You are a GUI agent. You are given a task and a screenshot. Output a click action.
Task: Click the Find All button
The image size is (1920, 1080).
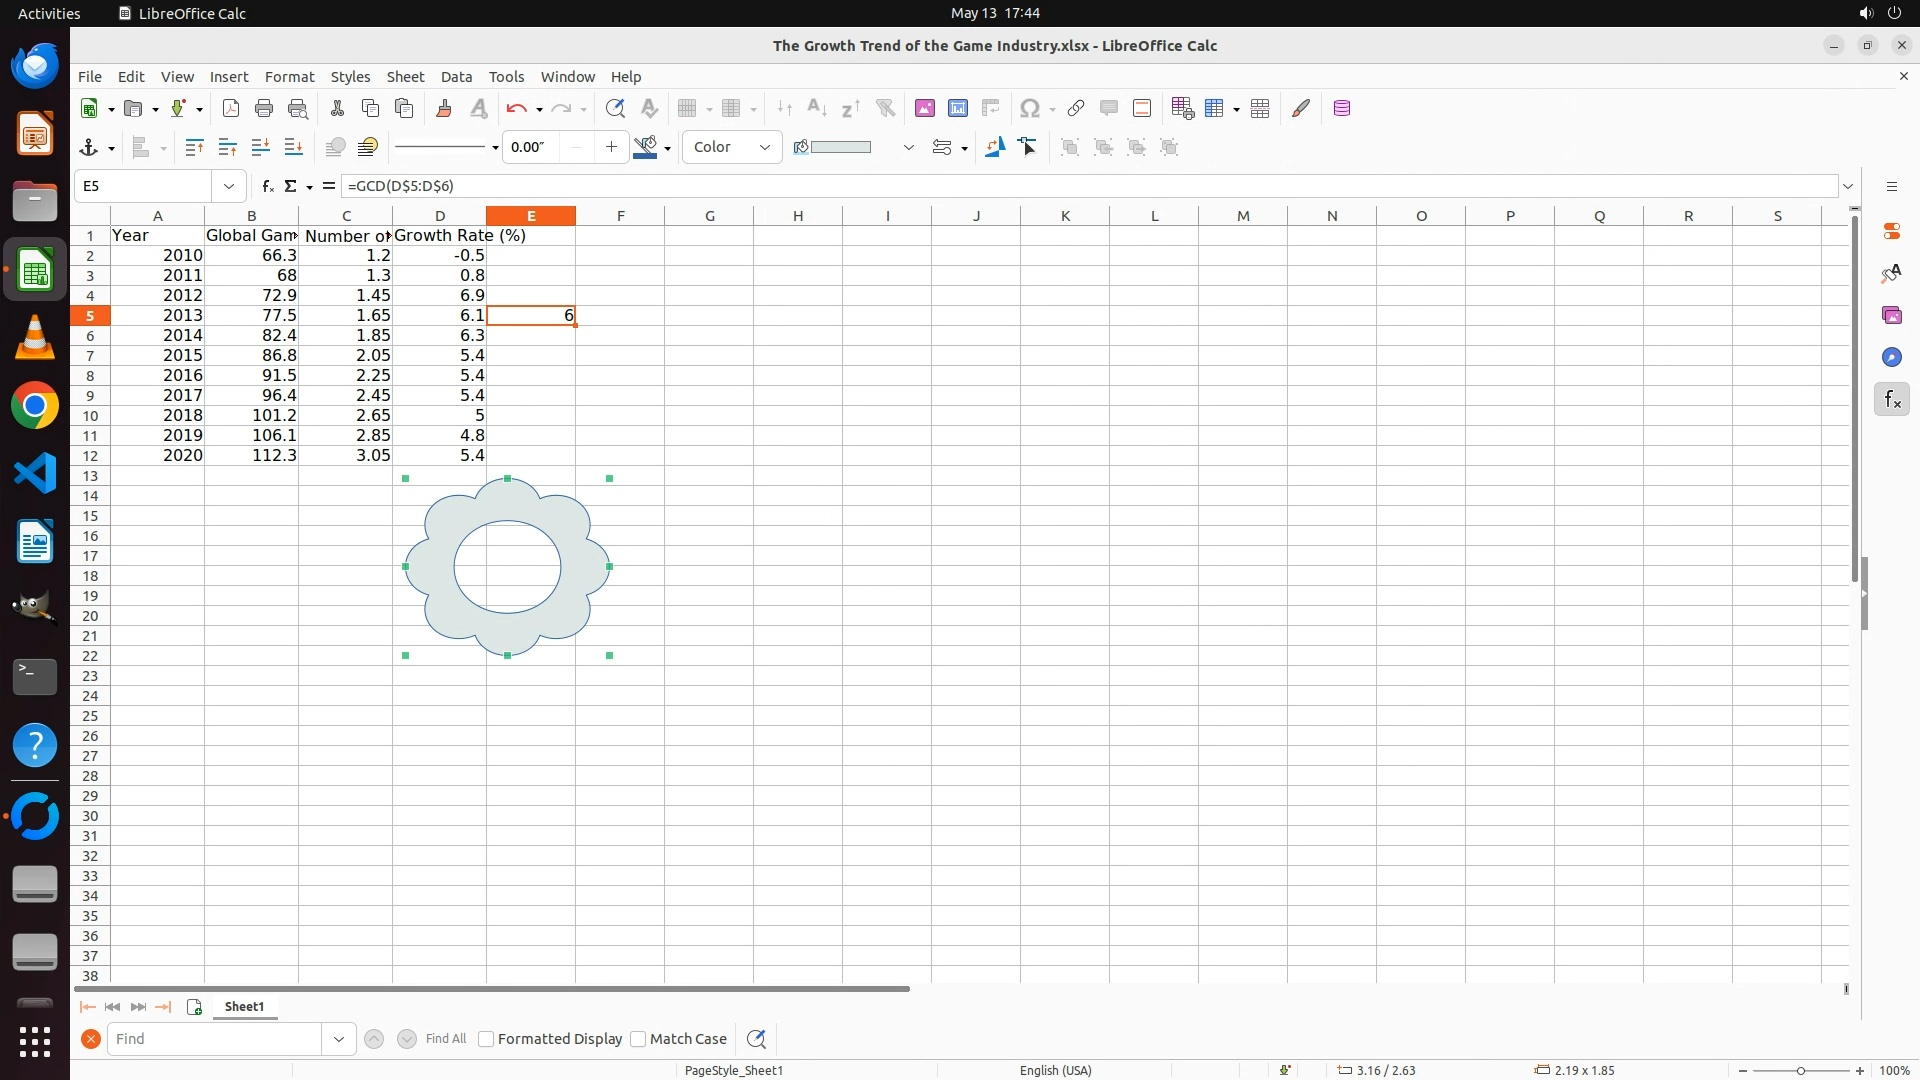click(445, 1039)
